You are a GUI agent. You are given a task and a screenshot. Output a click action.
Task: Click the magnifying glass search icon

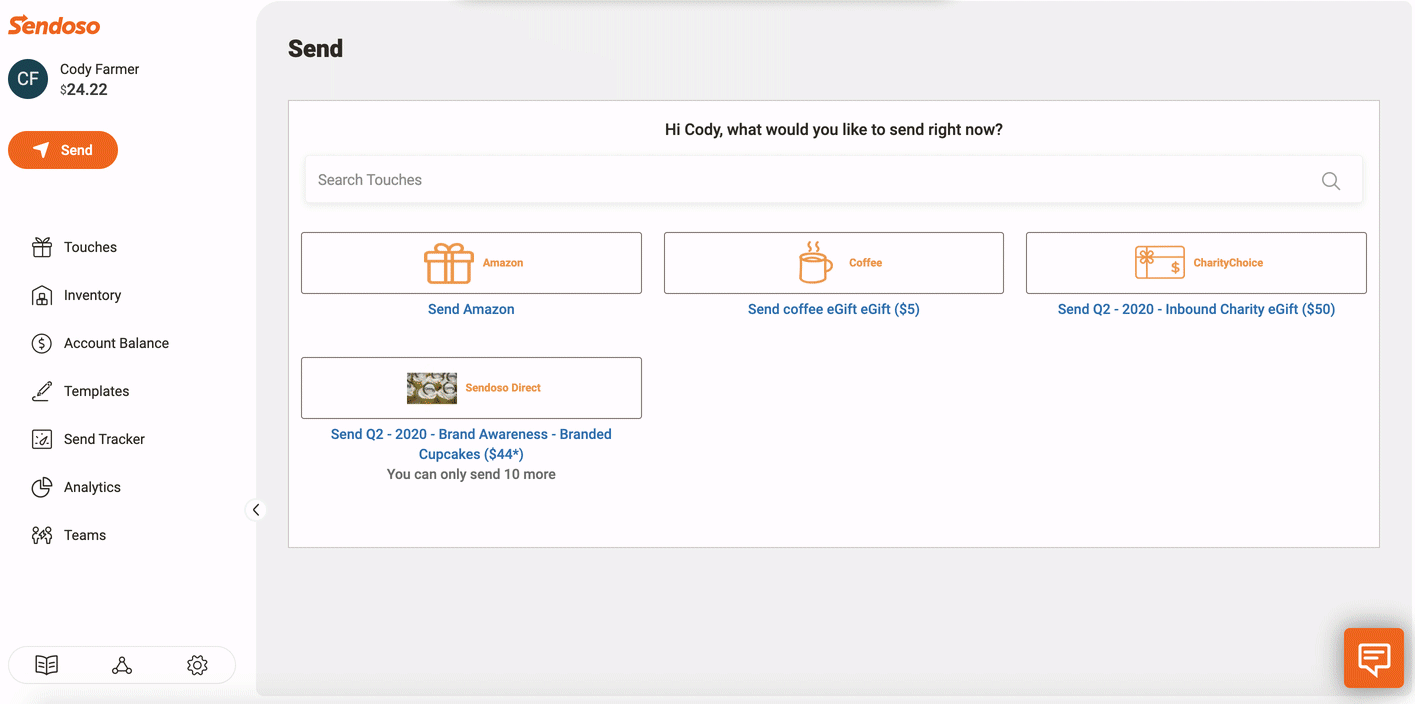coord(1331,181)
